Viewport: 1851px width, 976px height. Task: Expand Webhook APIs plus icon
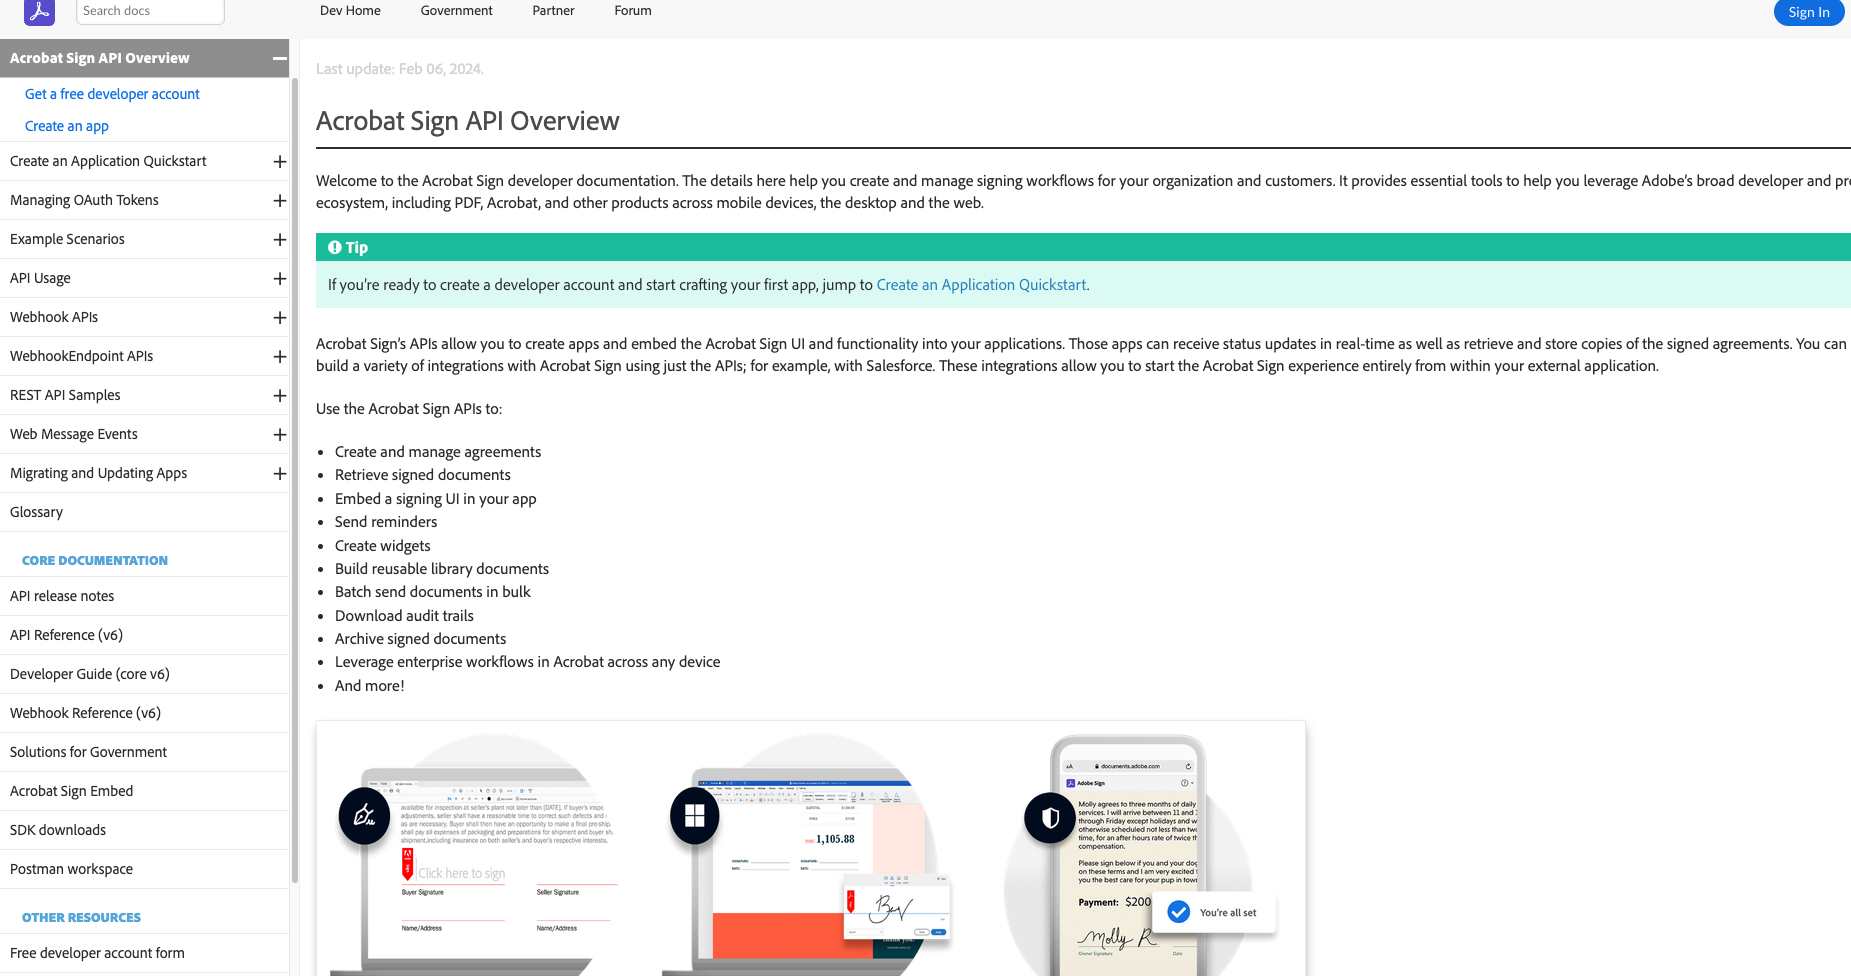pyautogui.click(x=280, y=318)
